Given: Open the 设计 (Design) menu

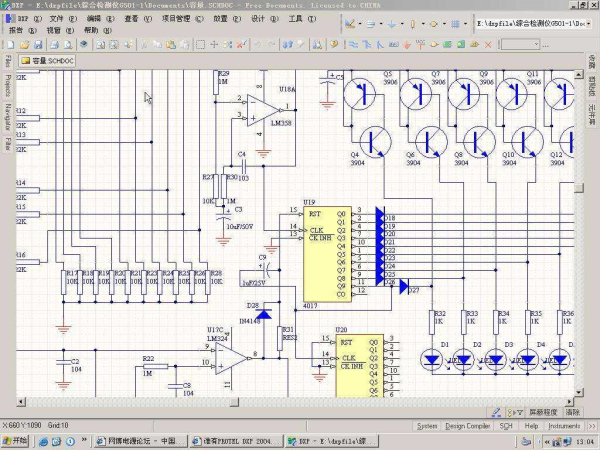Looking at the screenshot, I should click(x=258, y=19).
